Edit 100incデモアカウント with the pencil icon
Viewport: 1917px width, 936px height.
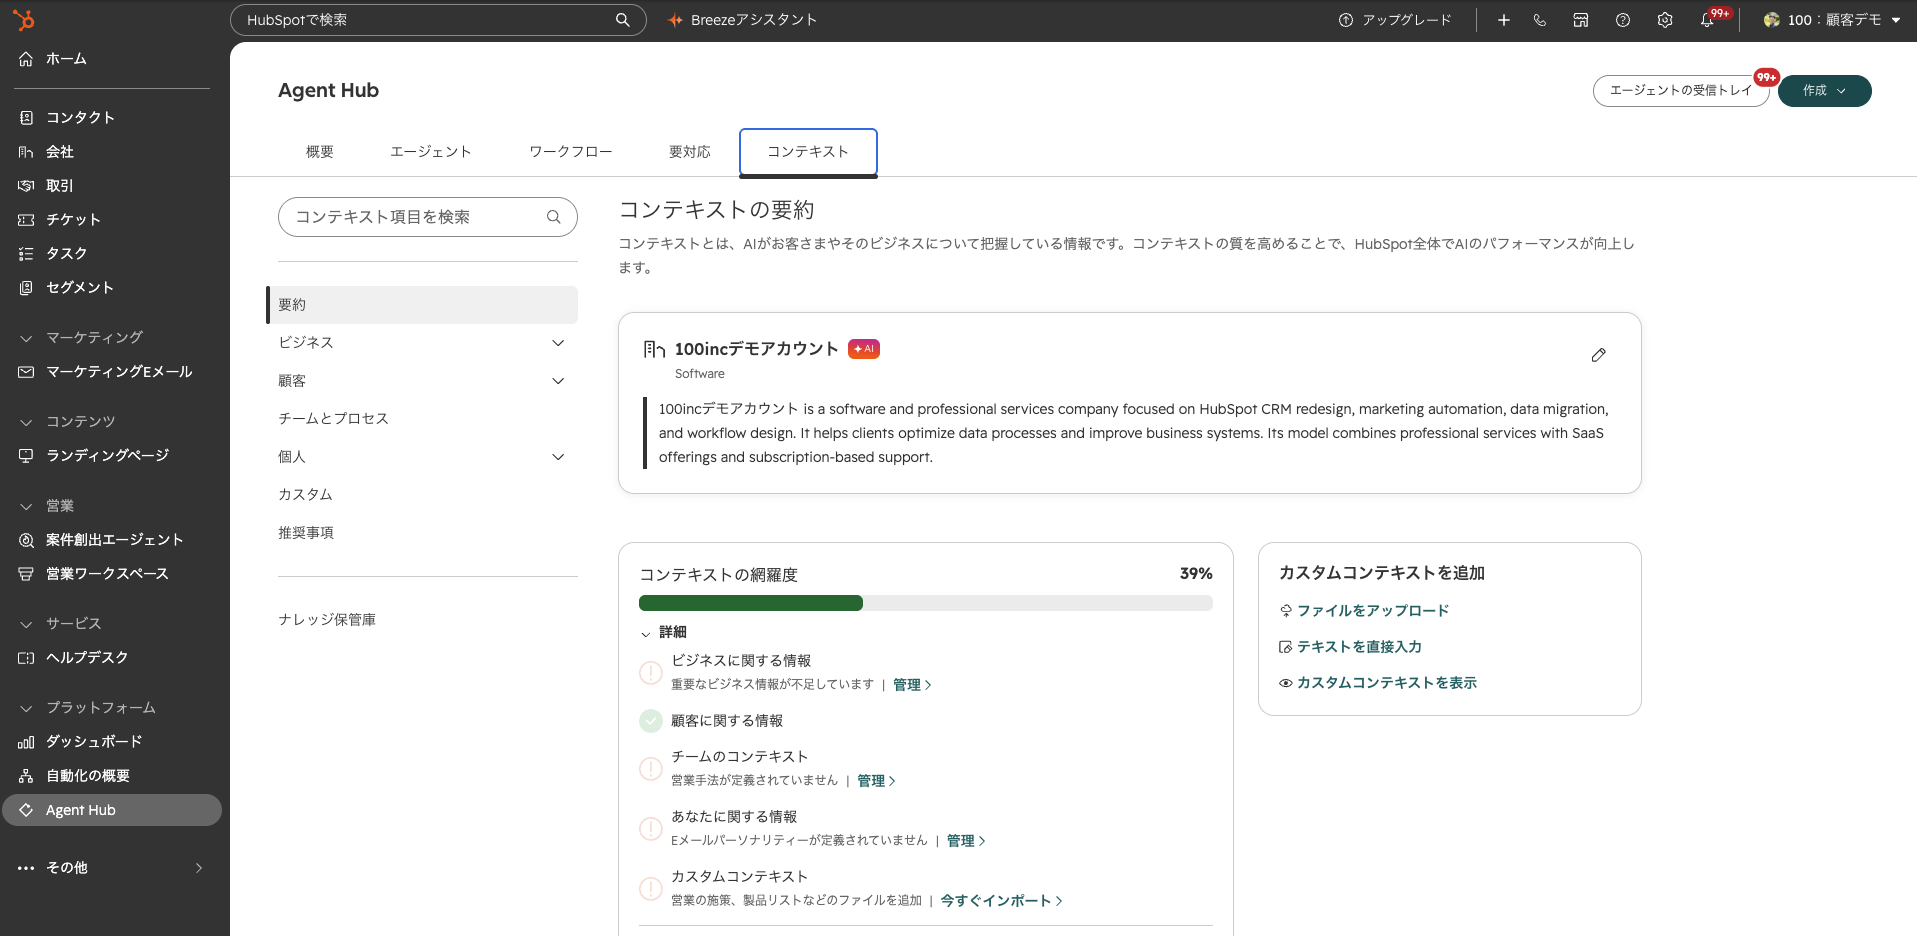point(1598,355)
